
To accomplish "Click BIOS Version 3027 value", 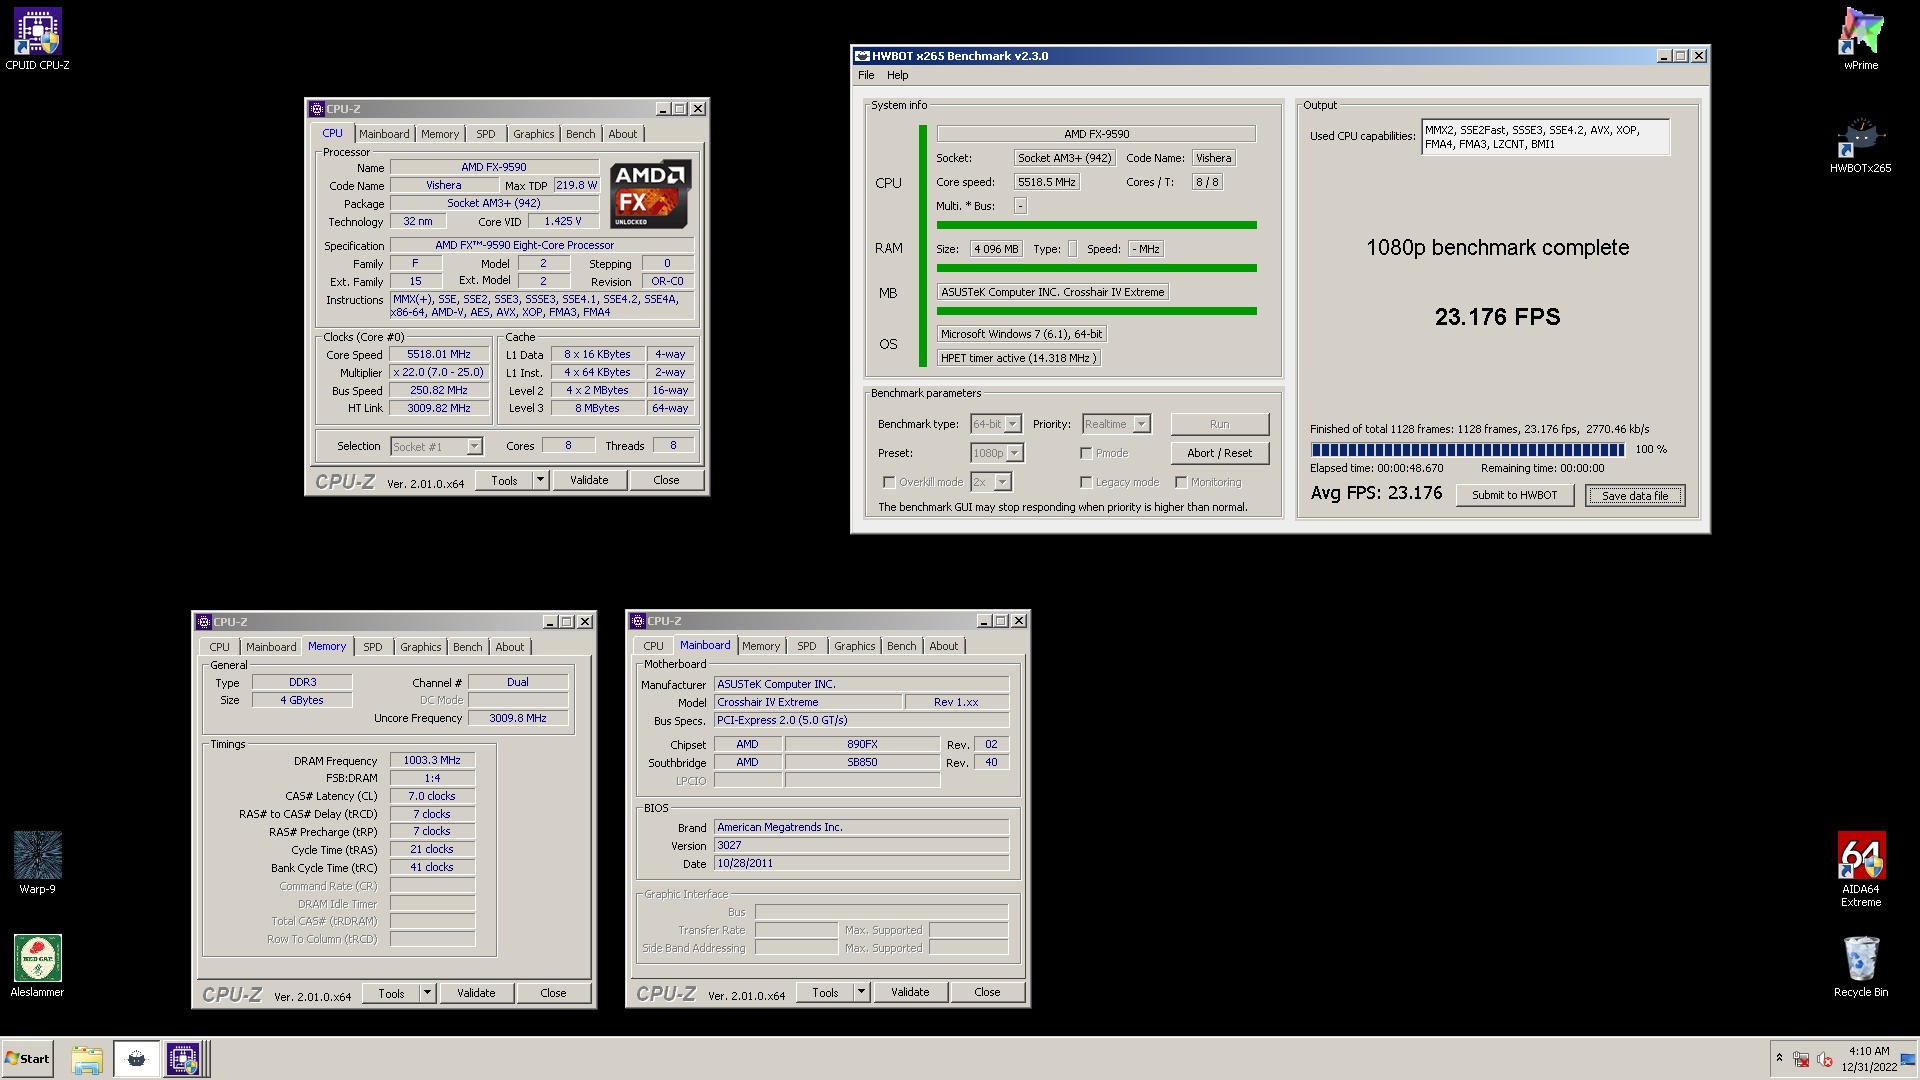I will (x=861, y=846).
